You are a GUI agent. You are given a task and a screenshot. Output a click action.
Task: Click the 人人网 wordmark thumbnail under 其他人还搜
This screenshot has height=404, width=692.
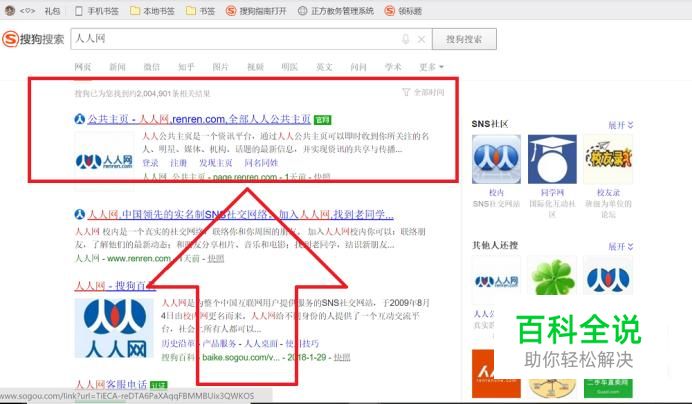pos(496,279)
